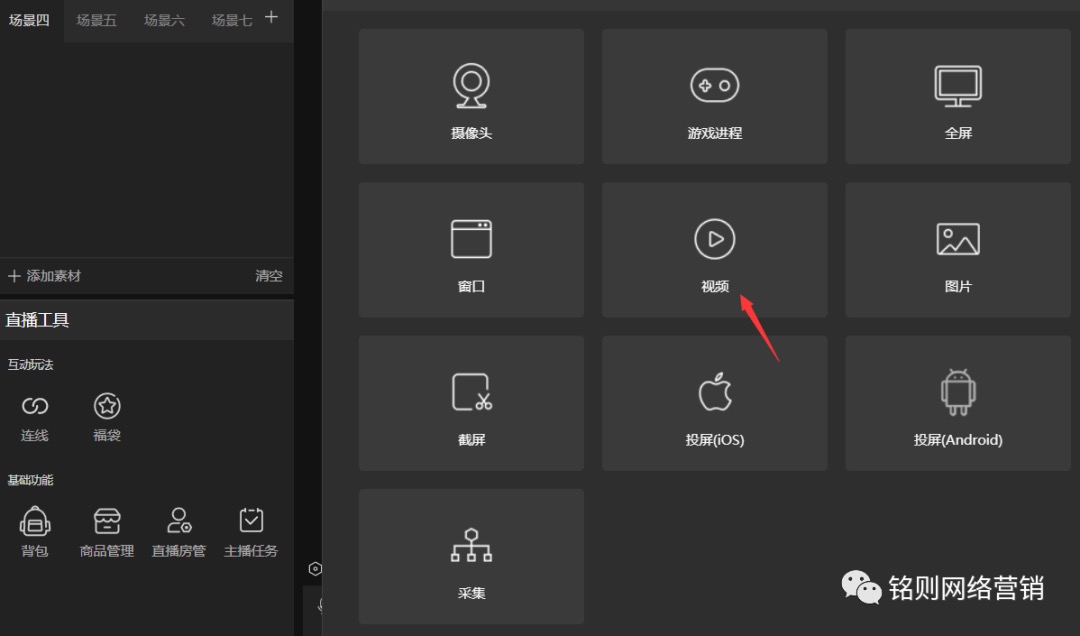The height and width of the screenshot is (636, 1080).
Task: Select 投屏(Android) screen mirroring
Action: (x=958, y=403)
